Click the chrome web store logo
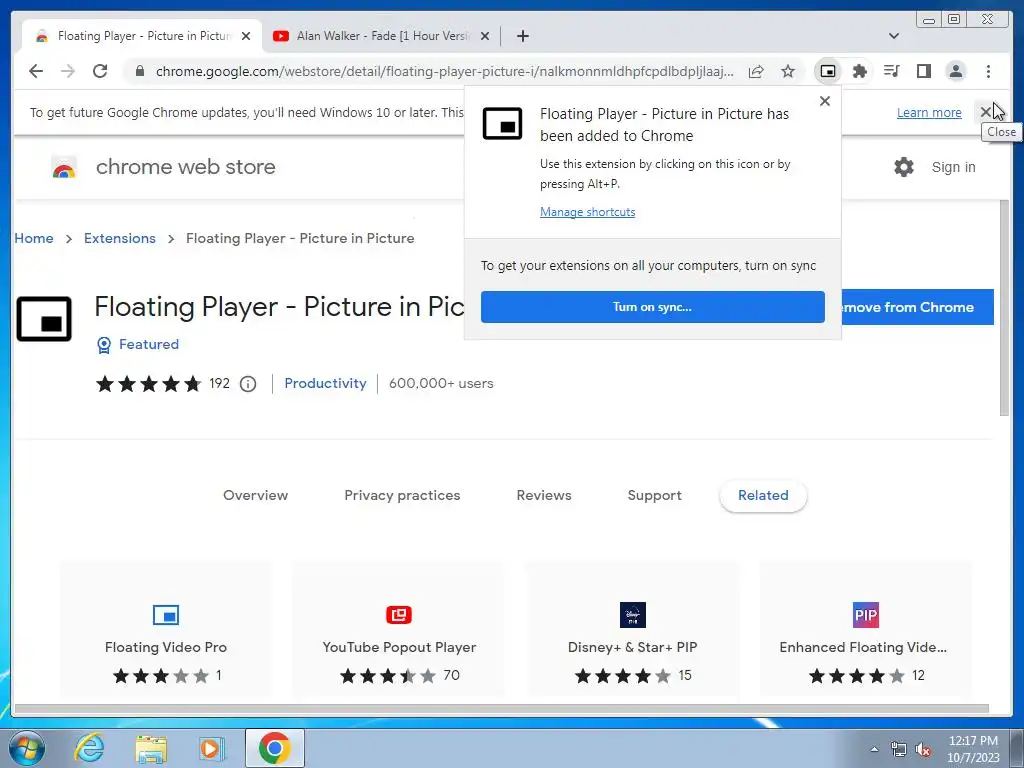Screen dimensions: 1024x768 (163, 167)
